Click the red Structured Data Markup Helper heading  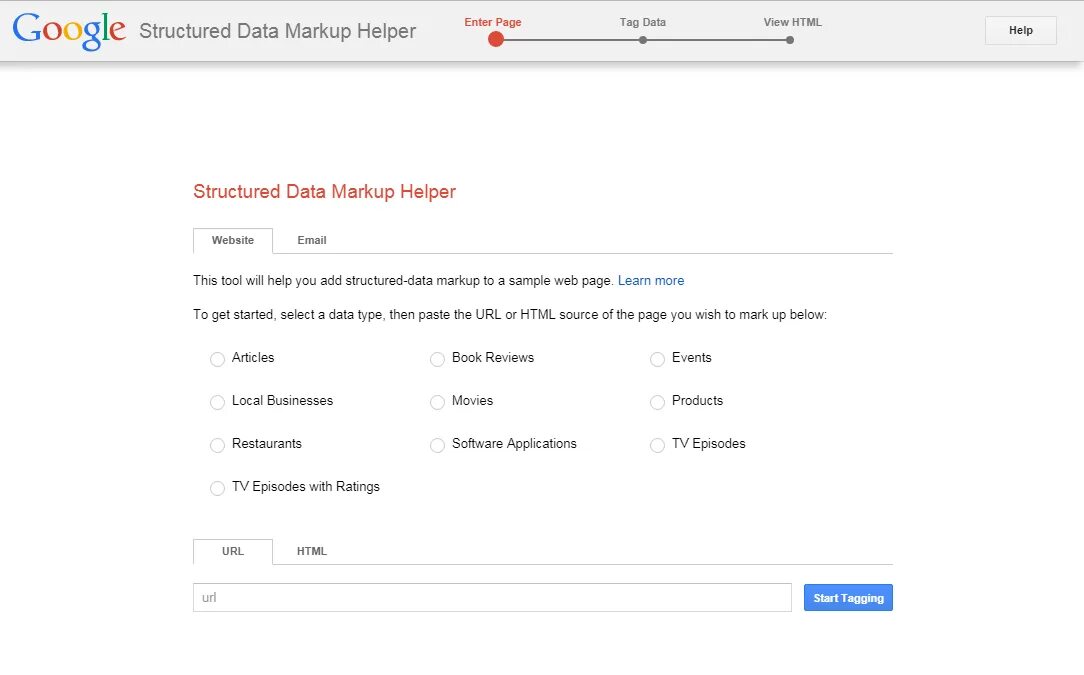pyautogui.click(x=324, y=192)
